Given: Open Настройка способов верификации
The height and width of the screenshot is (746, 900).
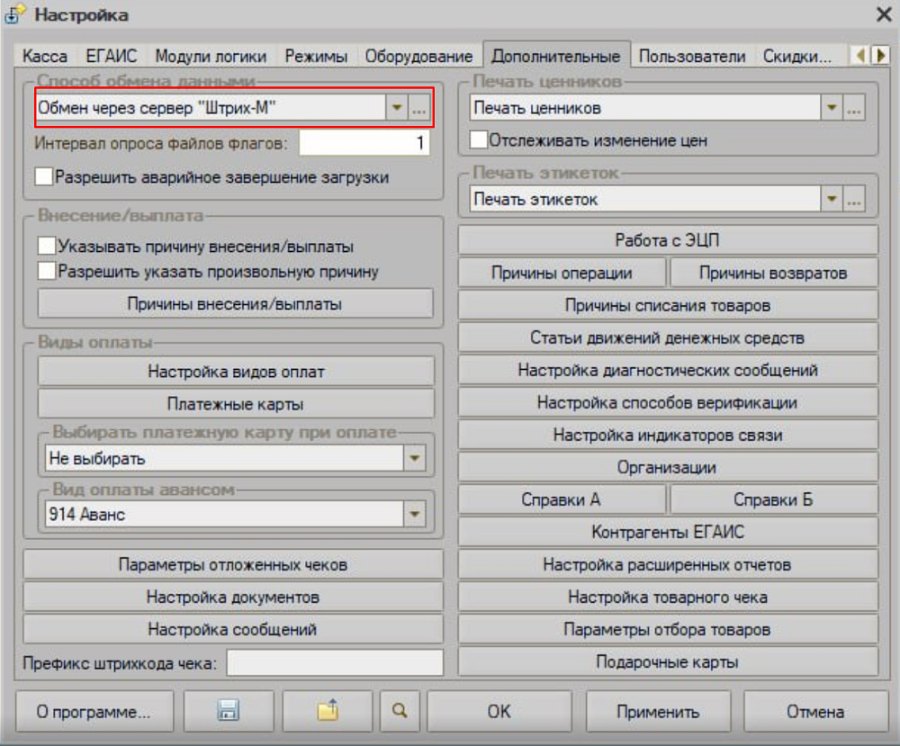Looking at the screenshot, I should [x=668, y=402].
